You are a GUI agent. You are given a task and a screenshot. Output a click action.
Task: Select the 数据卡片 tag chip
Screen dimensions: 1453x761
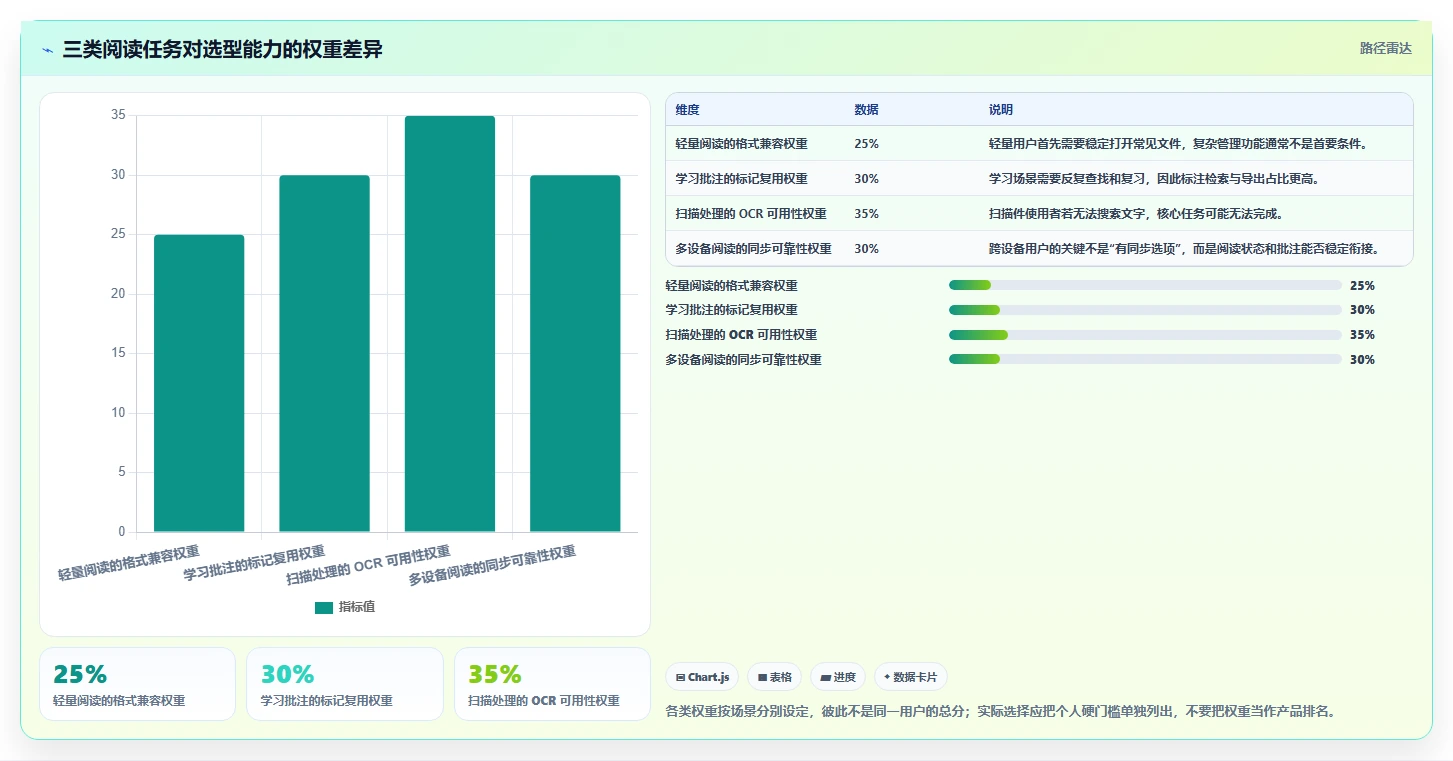point(910,677)
